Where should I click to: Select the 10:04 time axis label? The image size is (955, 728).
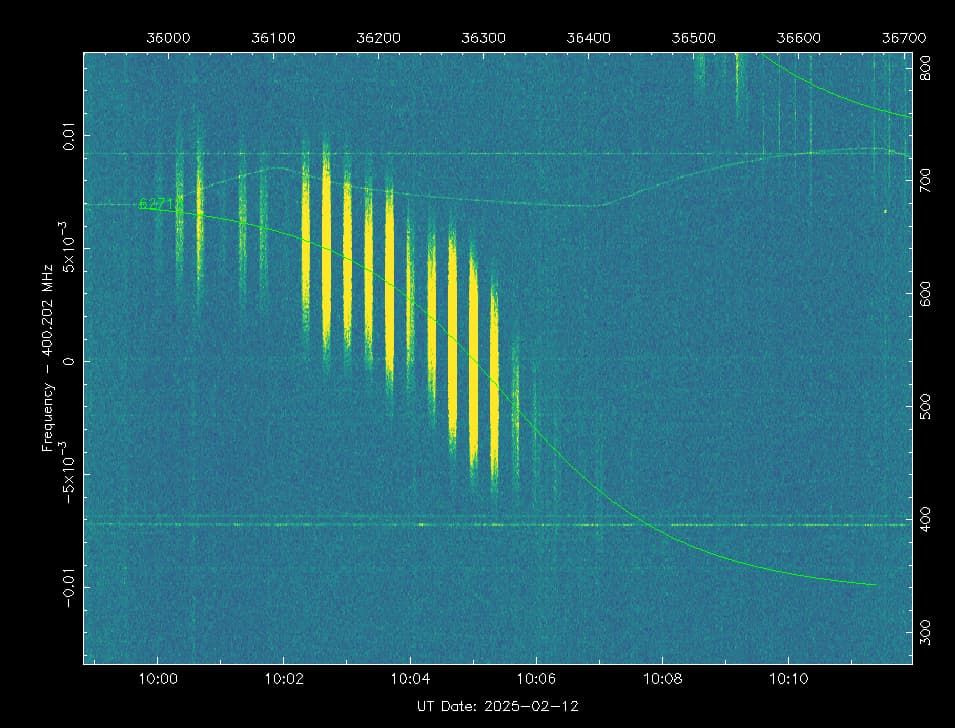(410, 679)
